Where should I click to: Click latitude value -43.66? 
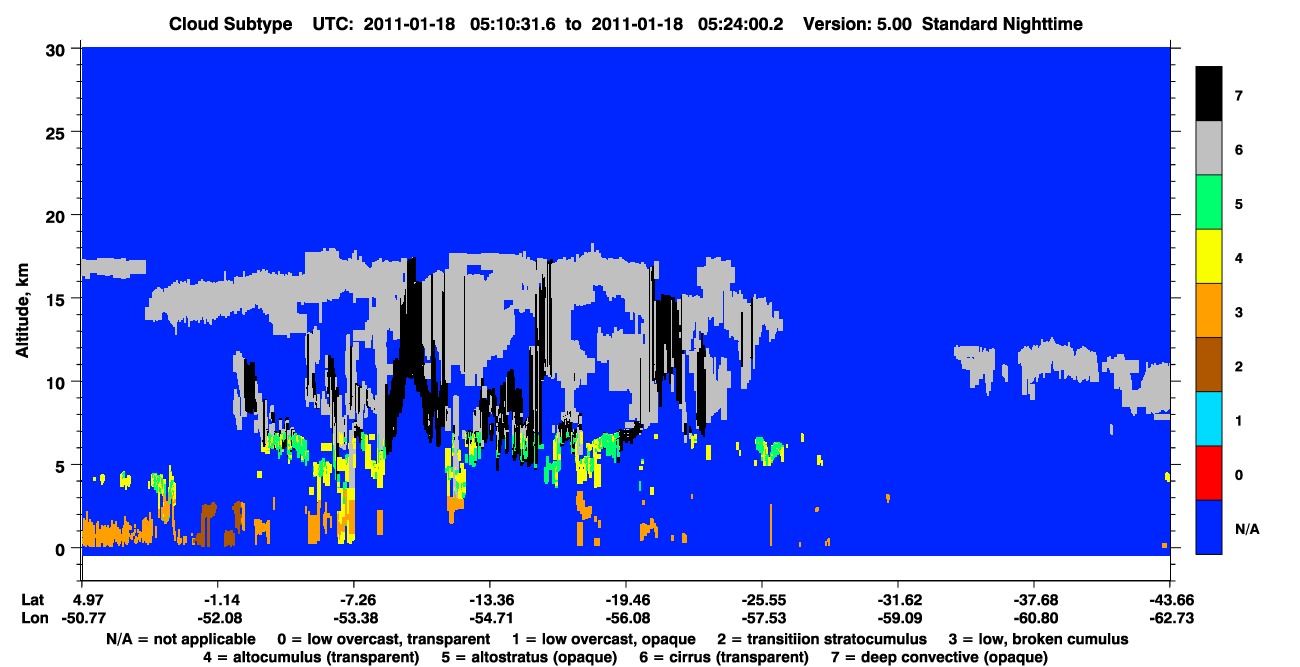point(1170,599)
